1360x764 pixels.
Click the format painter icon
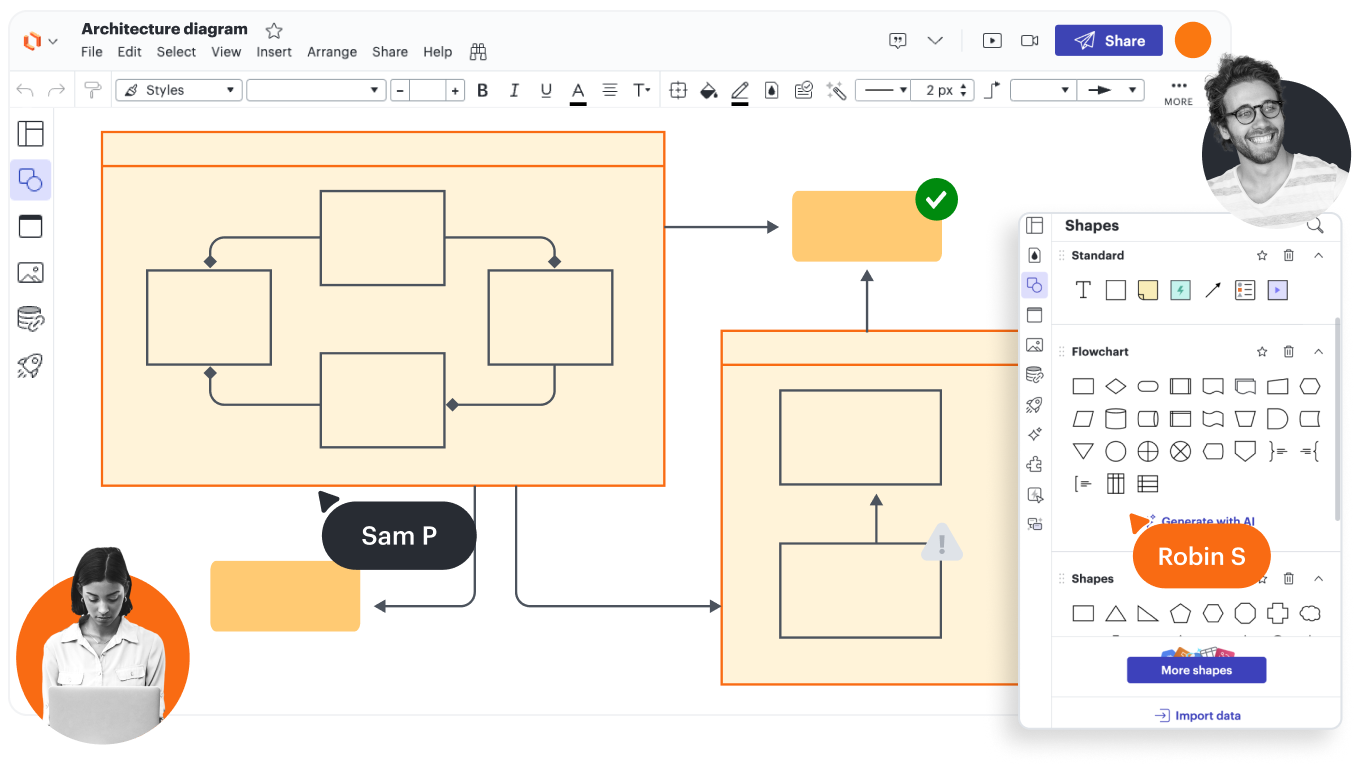92,91
